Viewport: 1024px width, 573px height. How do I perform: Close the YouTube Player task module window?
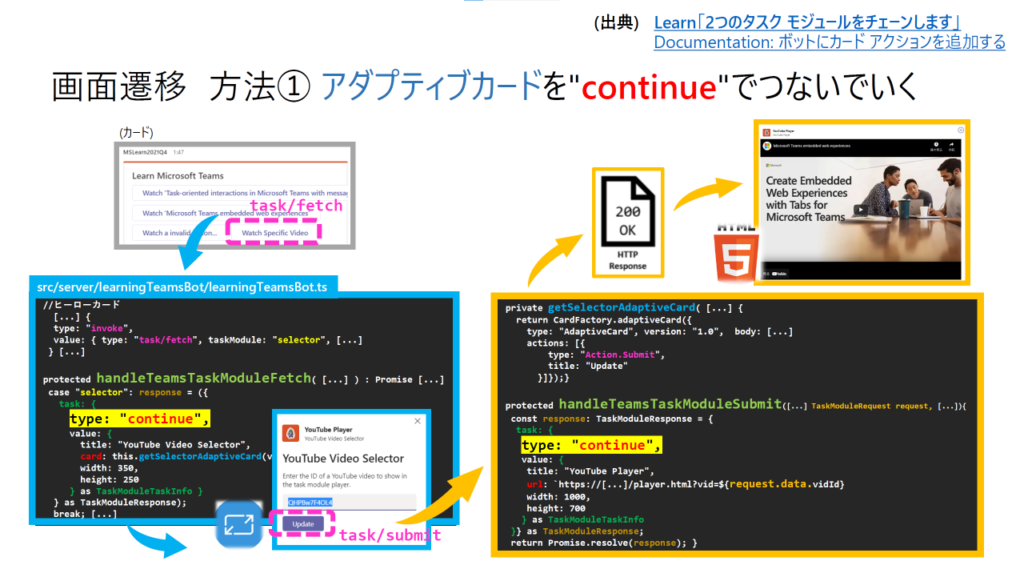[x=961, y=130]
